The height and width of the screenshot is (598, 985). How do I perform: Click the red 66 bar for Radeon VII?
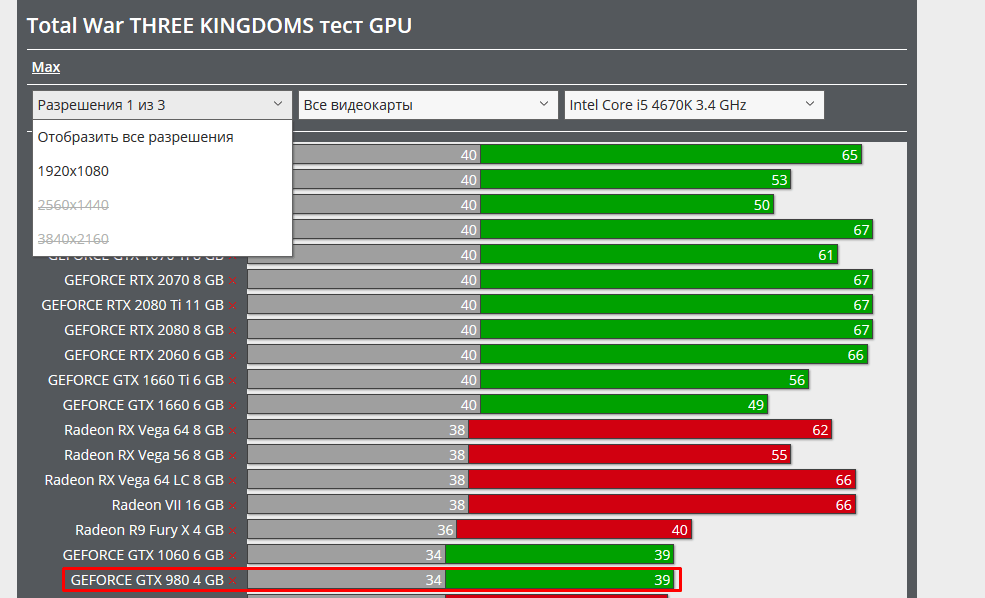point(662,505)
